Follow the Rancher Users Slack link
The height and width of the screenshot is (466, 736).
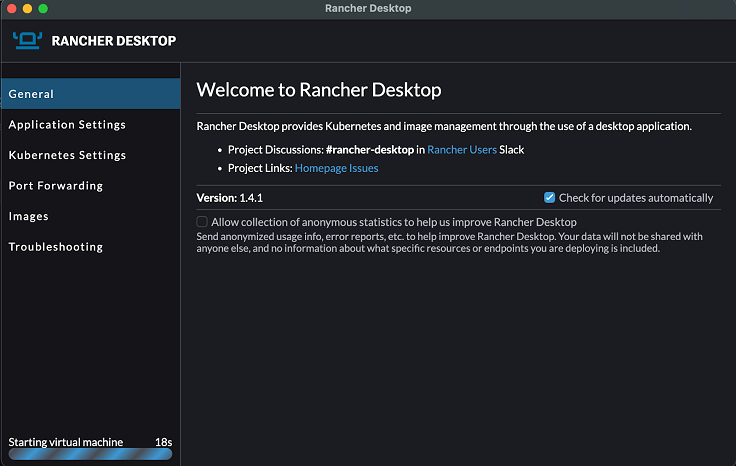[x=462, y=150]
